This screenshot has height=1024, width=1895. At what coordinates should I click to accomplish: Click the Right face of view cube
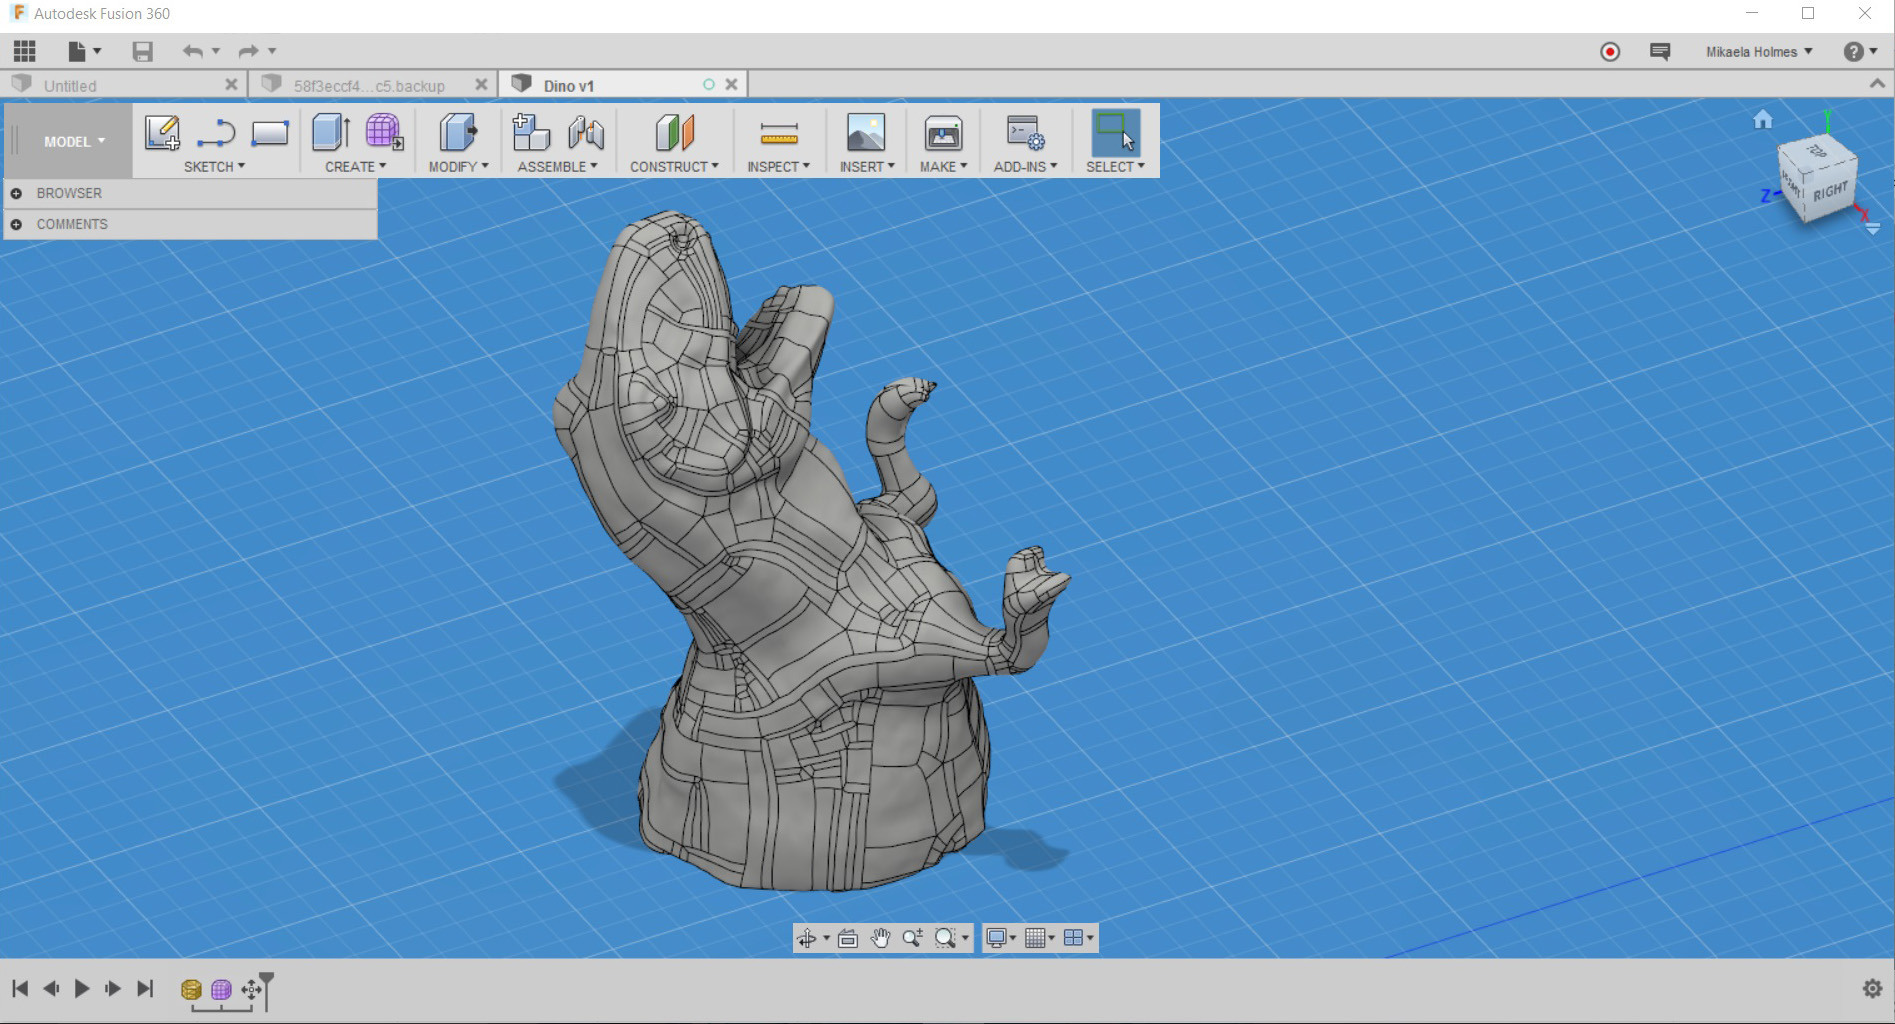[x=1830, y=191]
